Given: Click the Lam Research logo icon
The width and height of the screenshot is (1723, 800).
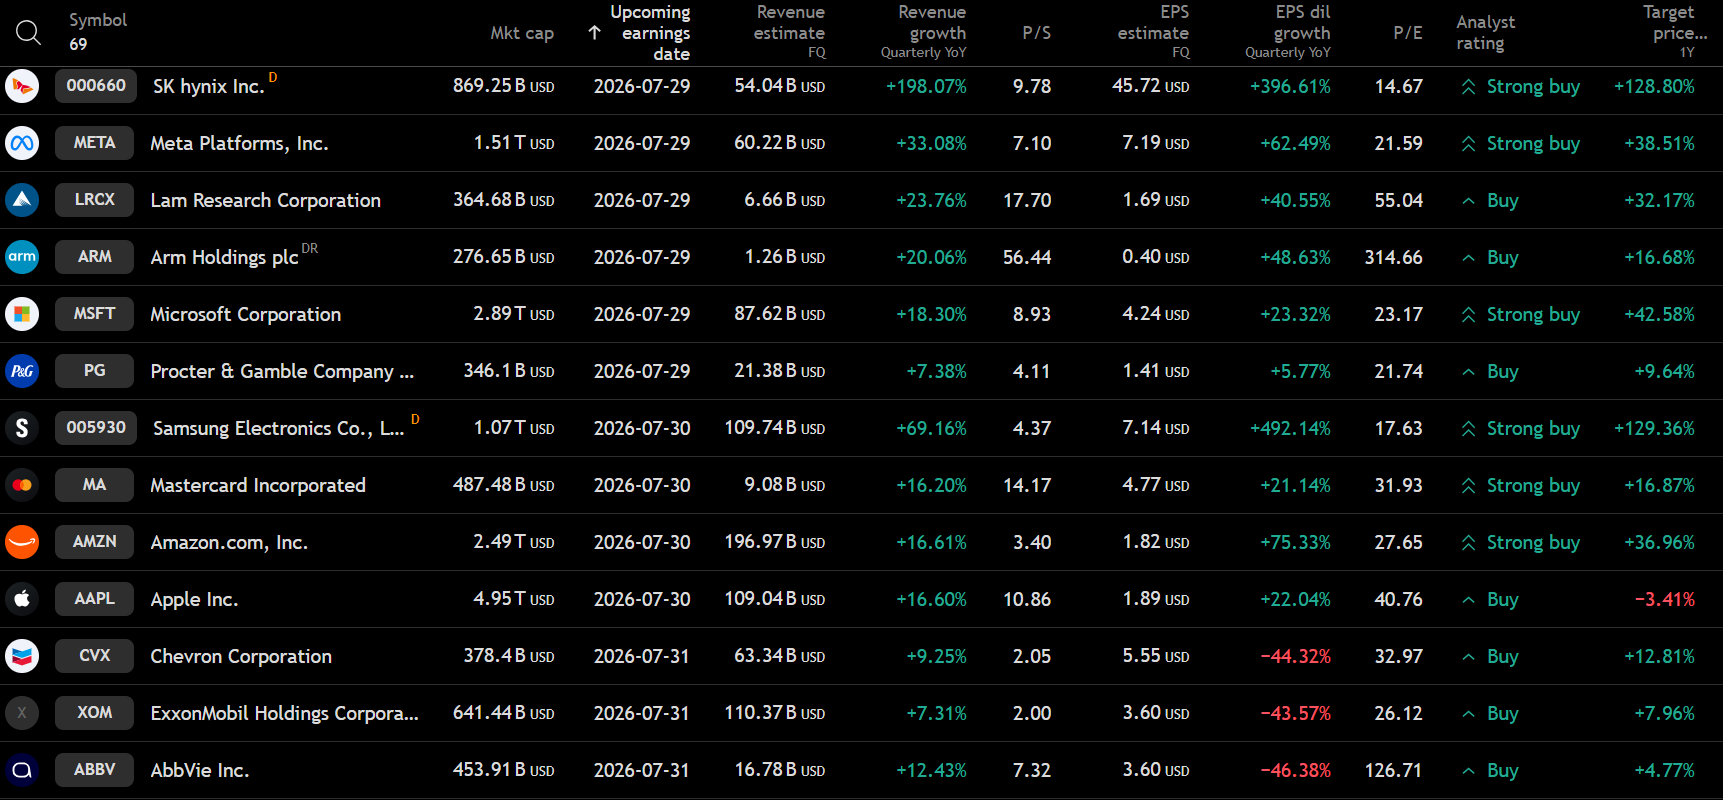Looking at the screenshot, I should (22, 200).
